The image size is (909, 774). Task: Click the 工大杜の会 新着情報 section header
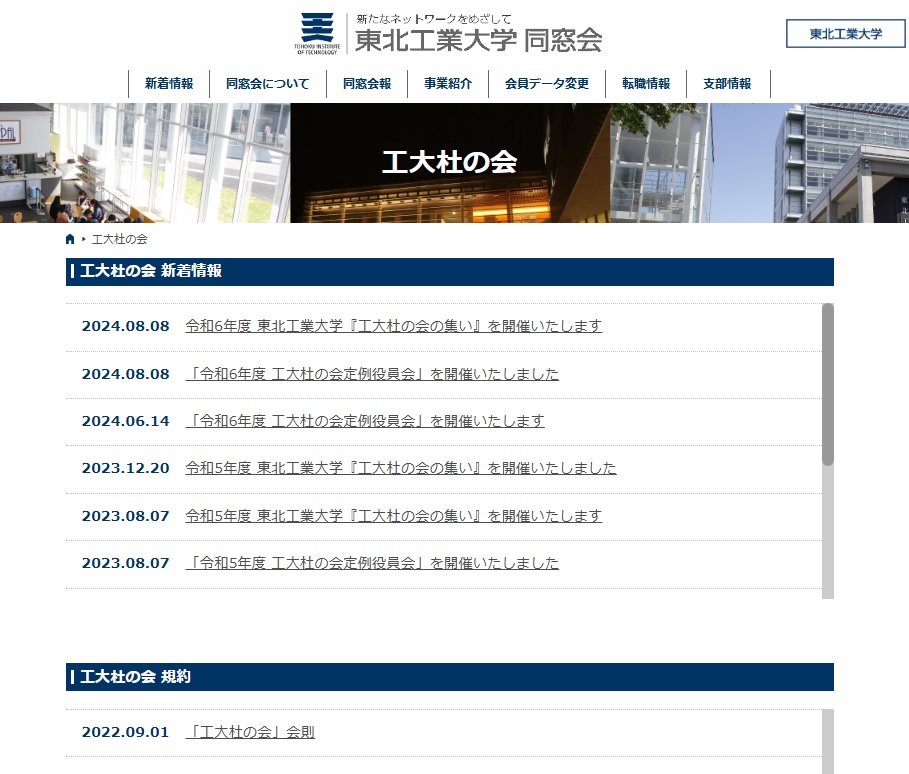tap(450, 271)
